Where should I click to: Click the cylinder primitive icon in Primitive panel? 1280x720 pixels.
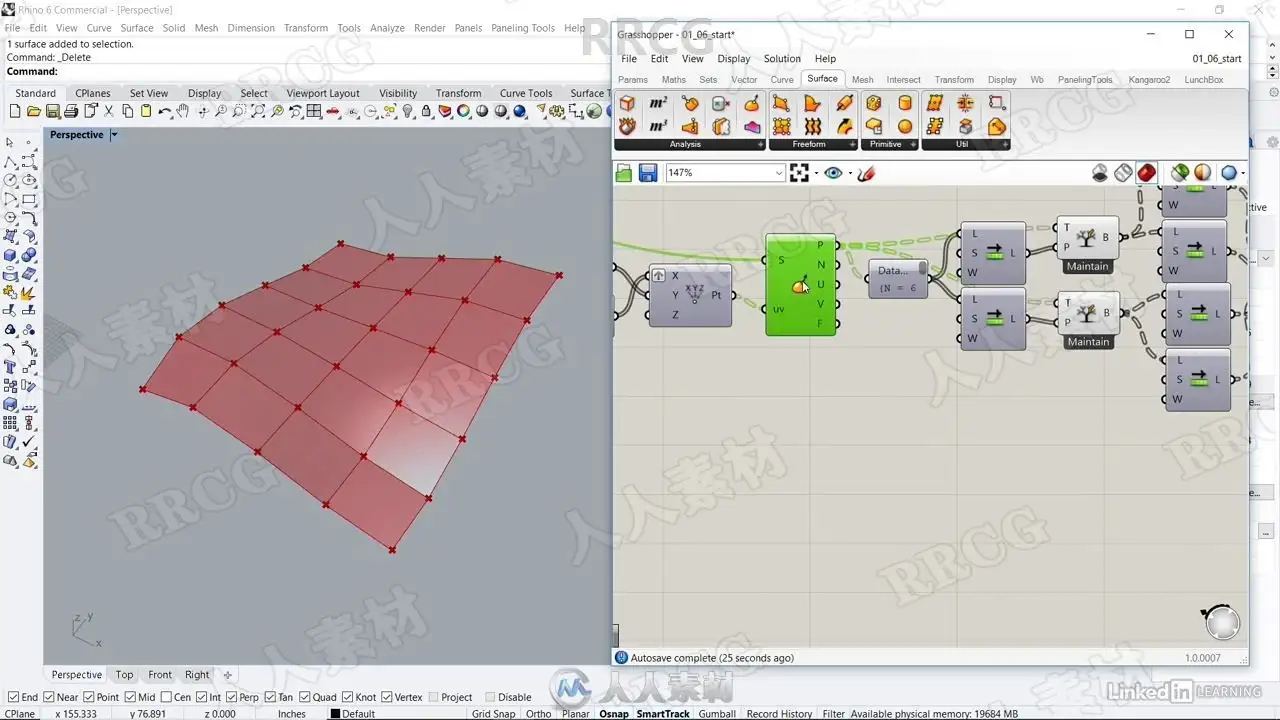(905, 103)
